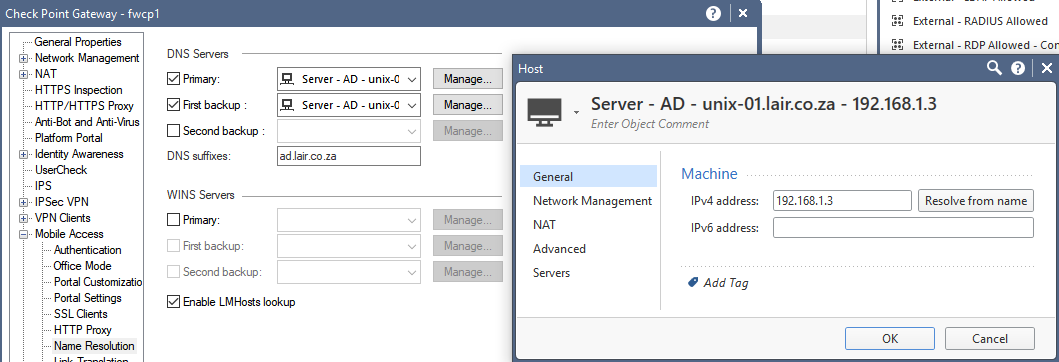Toggle the DNS Primary checkbox
Viewport: 1059px width, 362px height.
(173, 79)
